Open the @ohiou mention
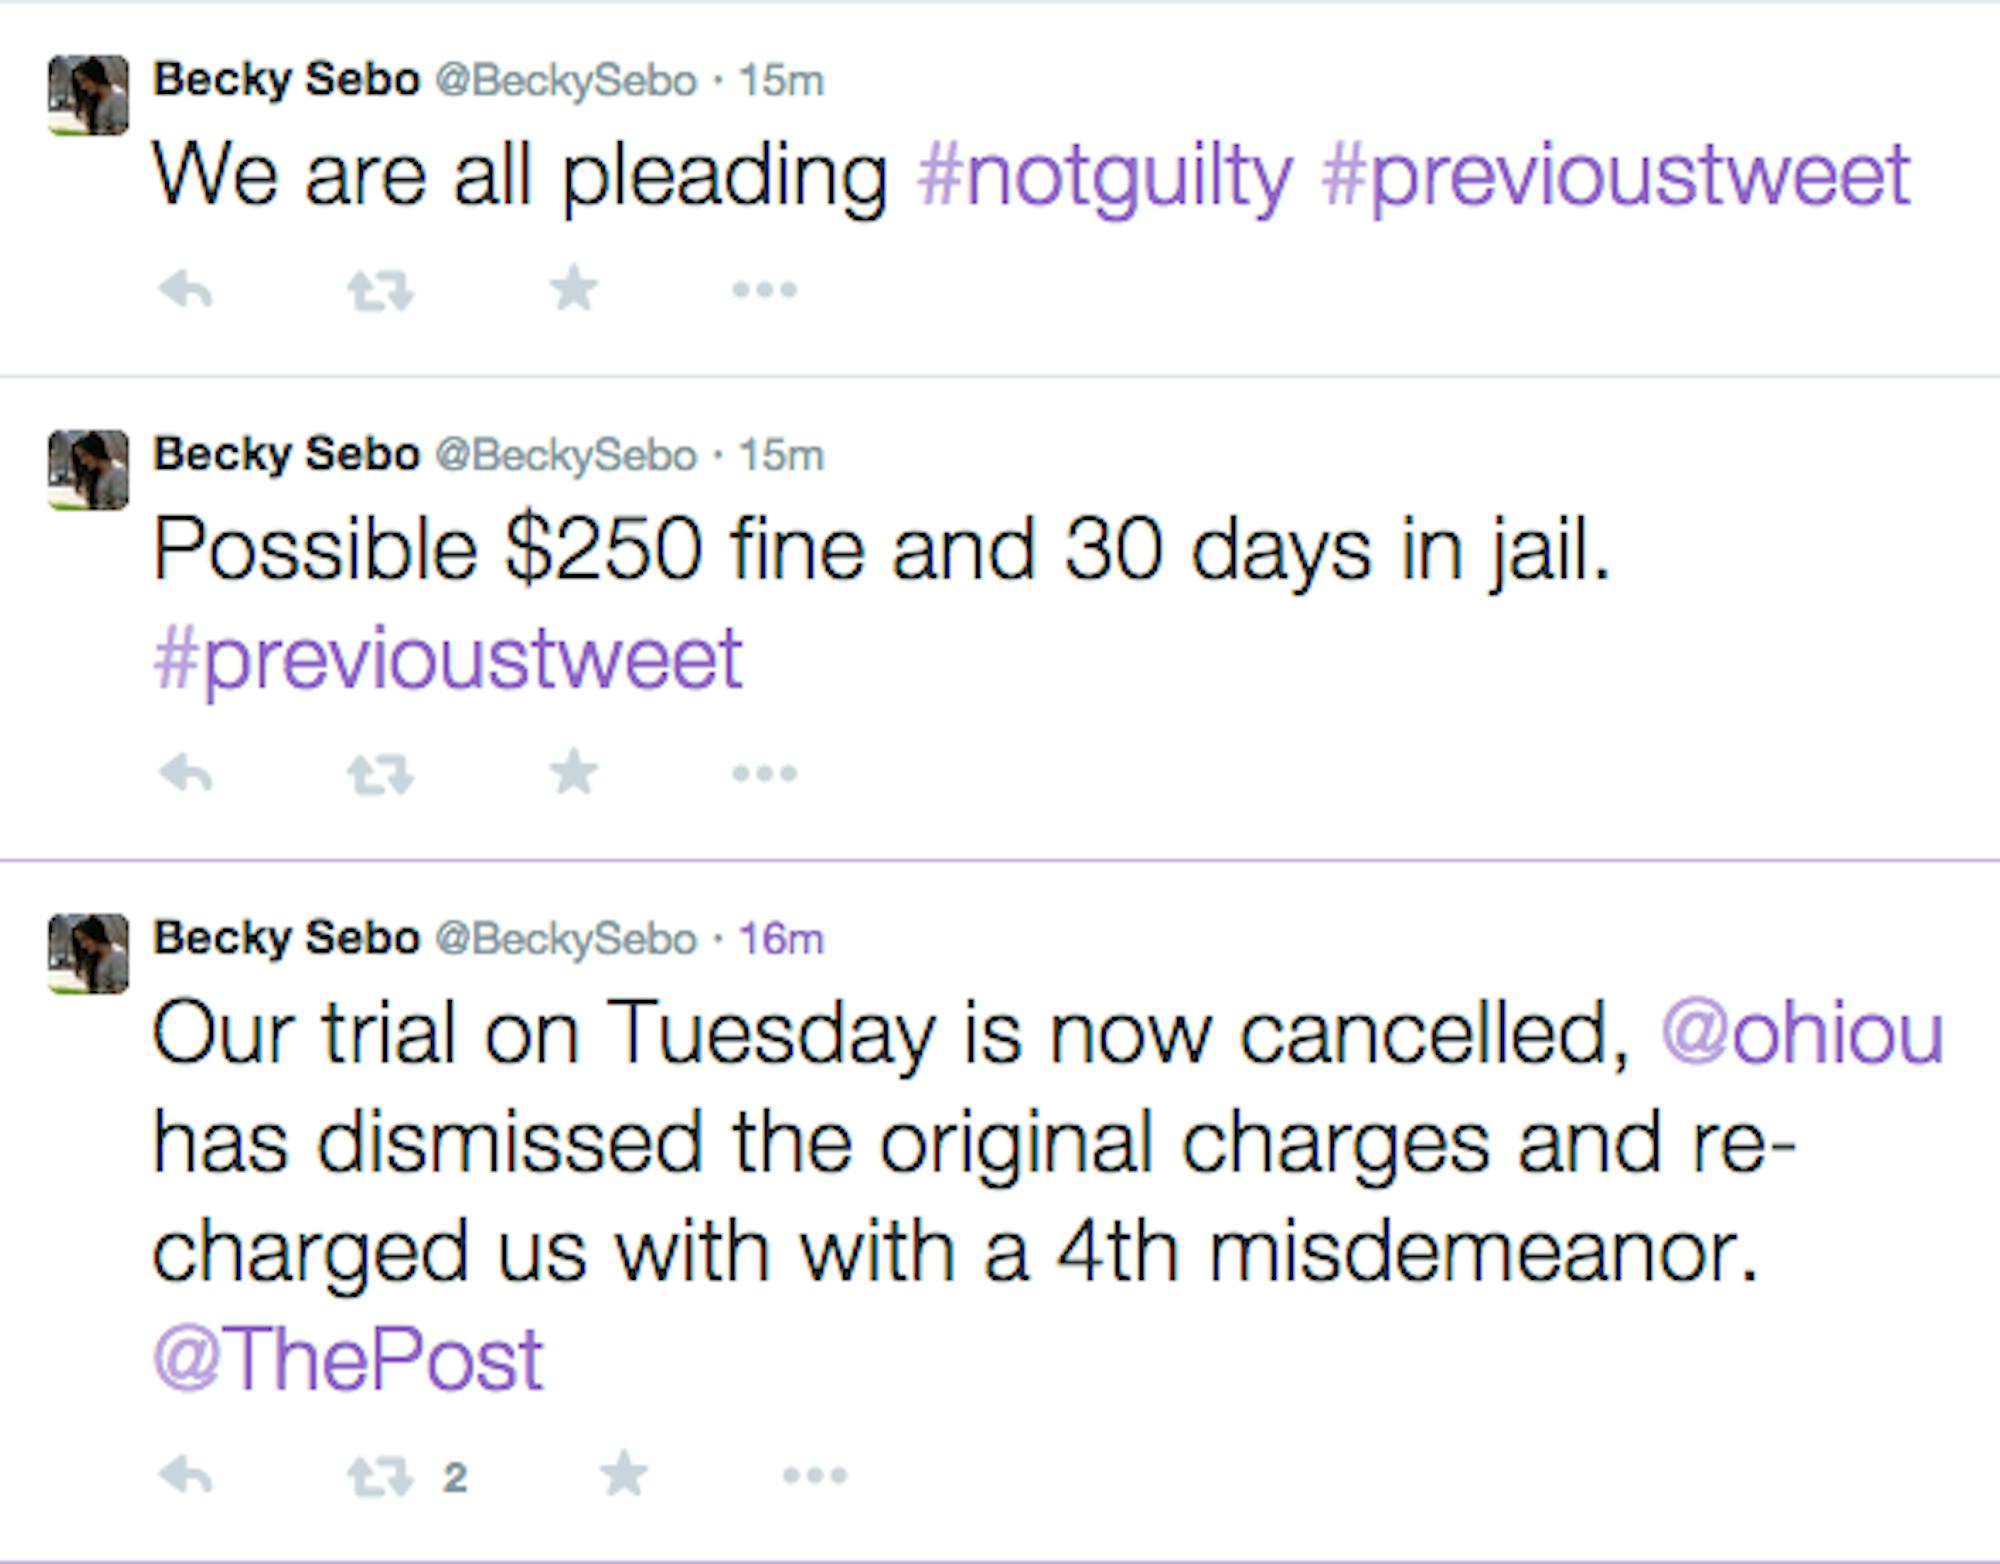The width and height of the screenshot is (2000, 1564). pos(1802,1034)
